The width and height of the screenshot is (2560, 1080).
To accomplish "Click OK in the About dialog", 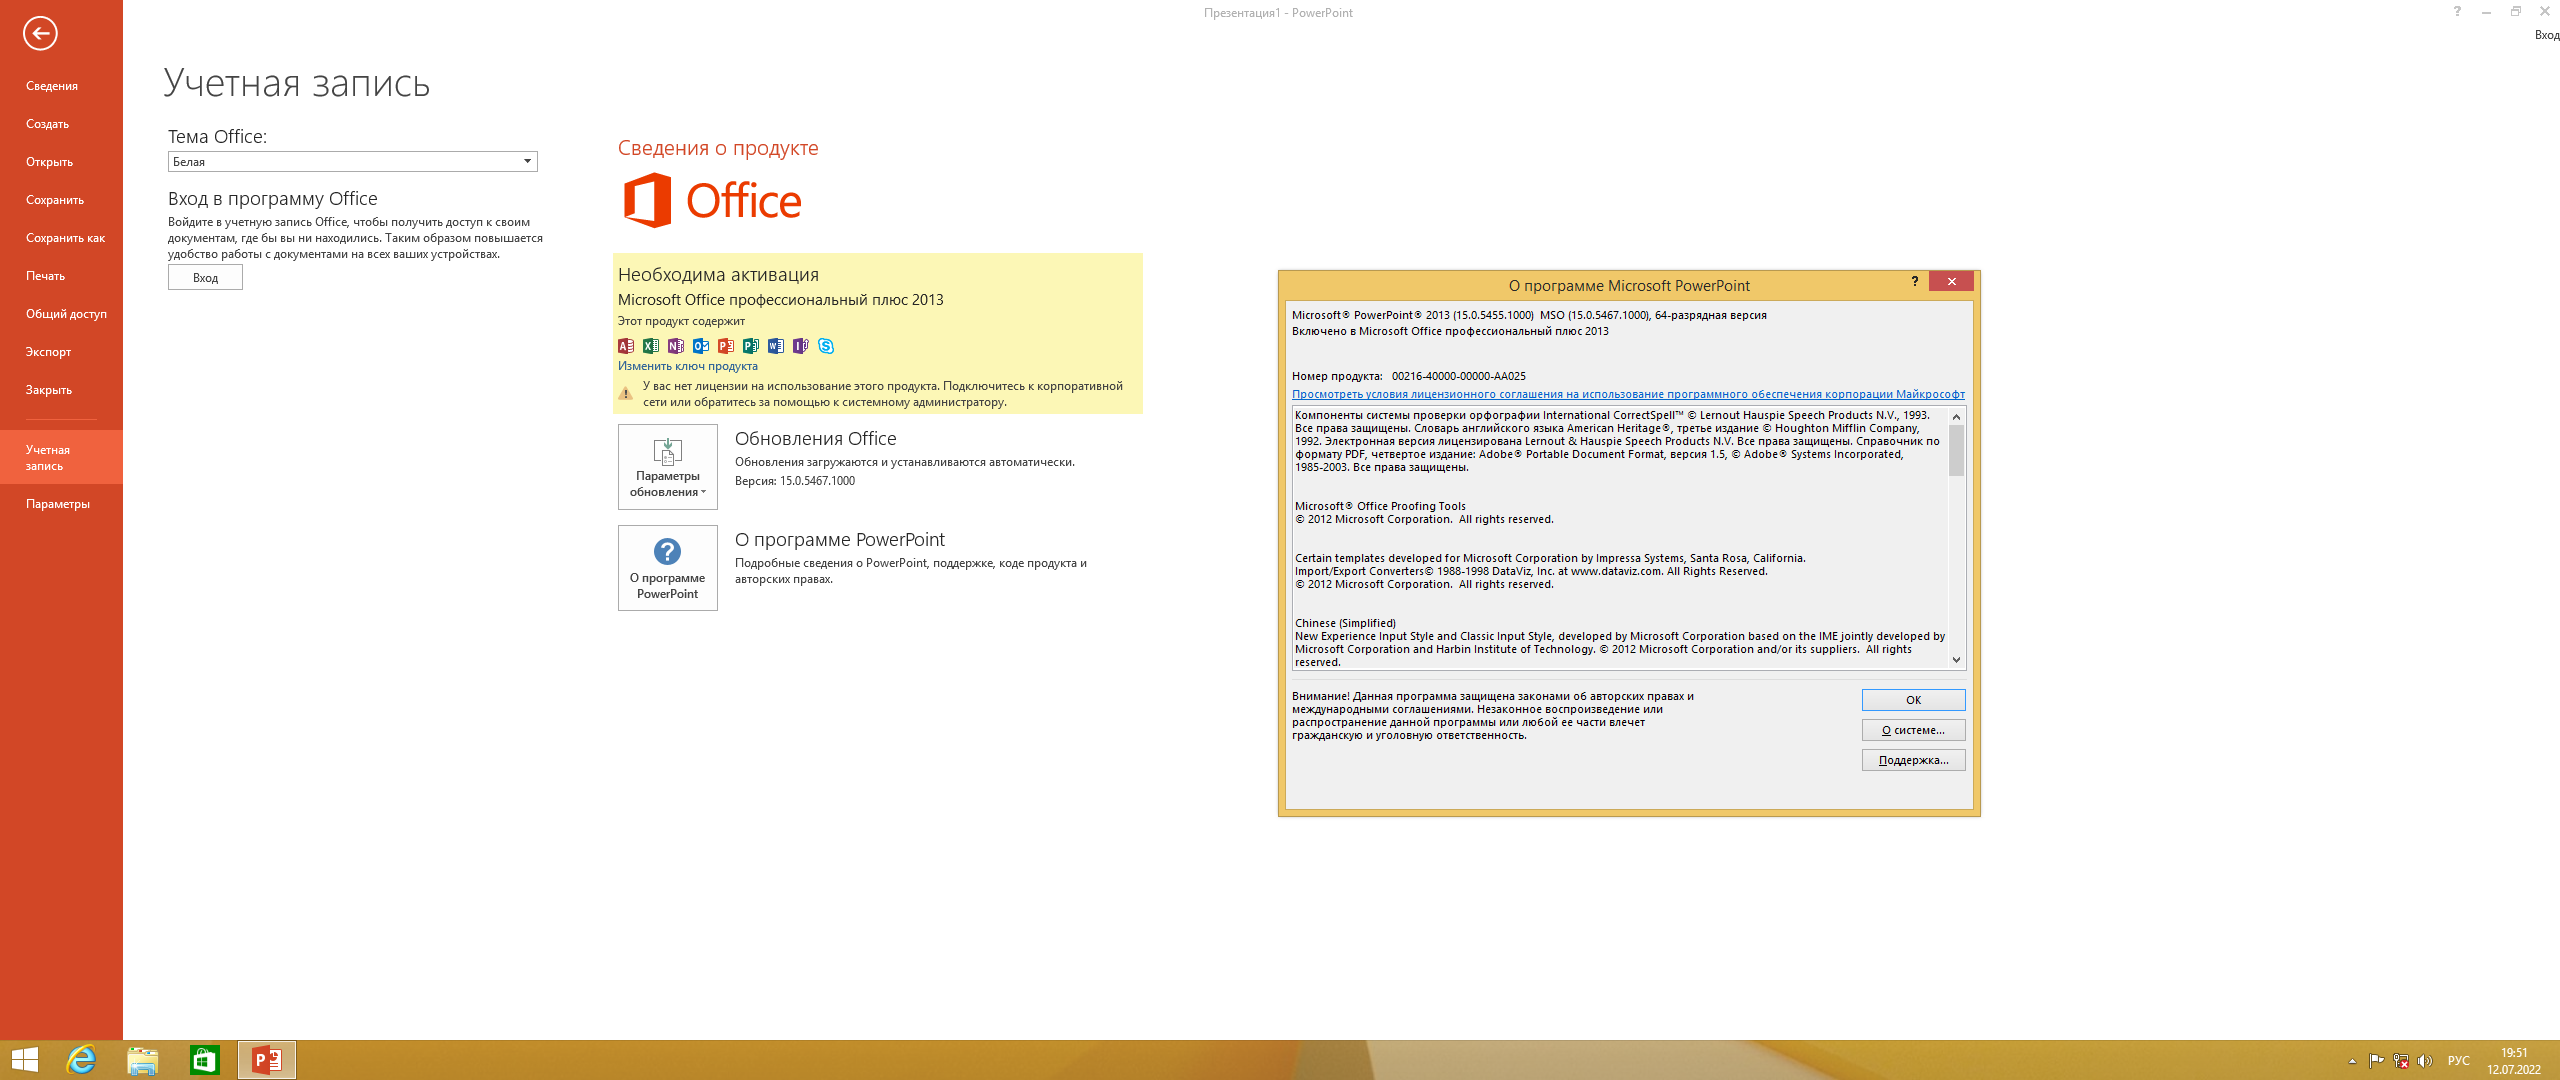I will point(1913,700).
